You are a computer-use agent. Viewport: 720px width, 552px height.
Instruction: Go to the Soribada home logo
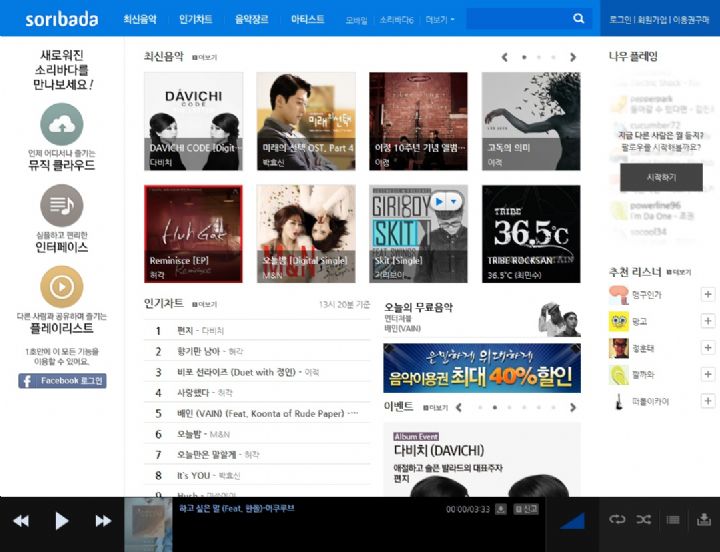tap(62, 19)
